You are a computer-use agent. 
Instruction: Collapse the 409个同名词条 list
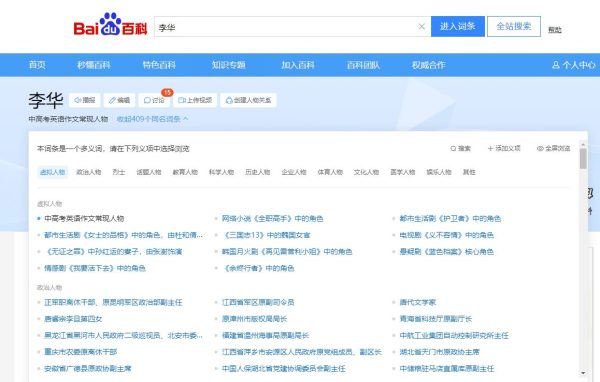click(152, 119)
